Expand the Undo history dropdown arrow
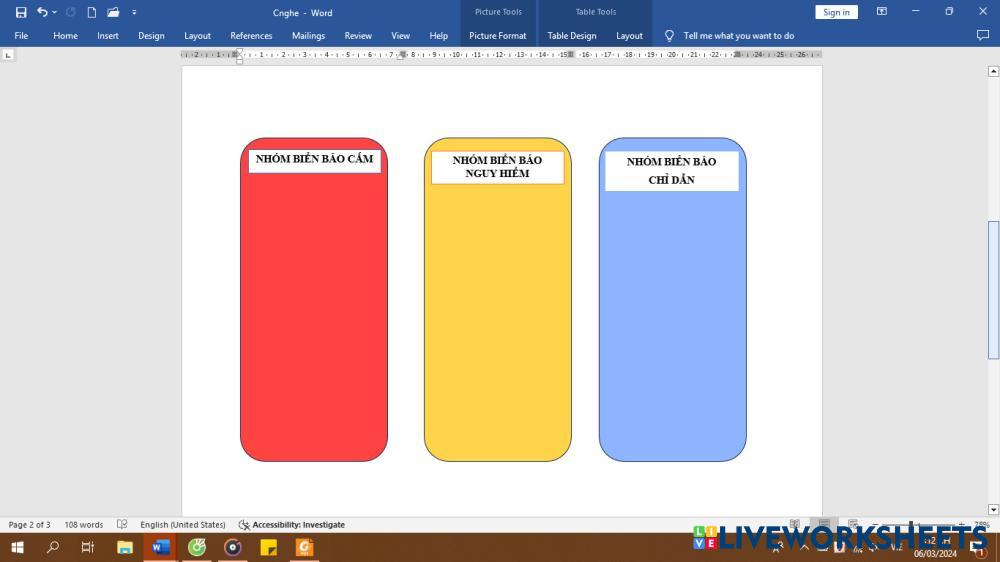Image resolution: width=1000 pixels, height=562 pixels. click(x=54, y=13)
